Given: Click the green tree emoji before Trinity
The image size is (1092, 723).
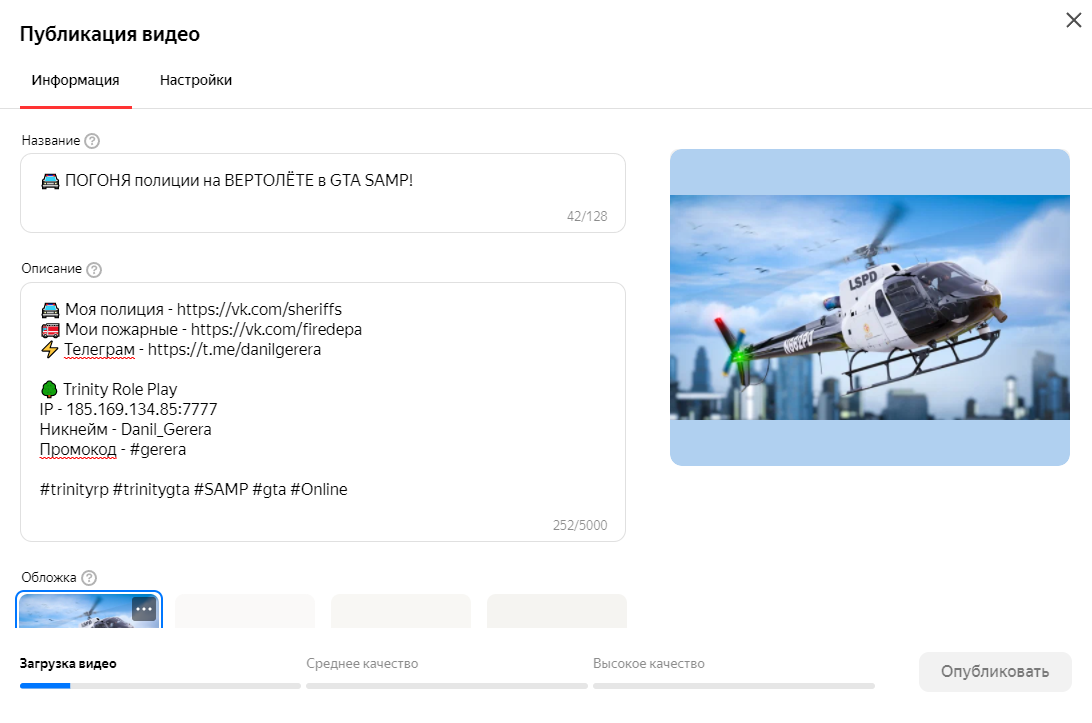Looking at the screenshot, I should (x=49, y=389).
